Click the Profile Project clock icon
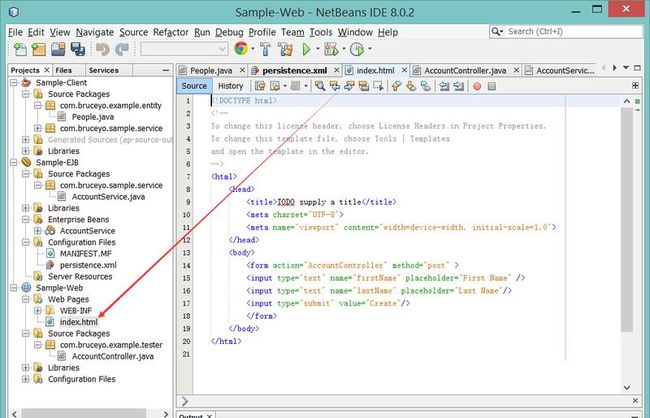Viewport: 650px width, 418px height. [x=357, y=49]
